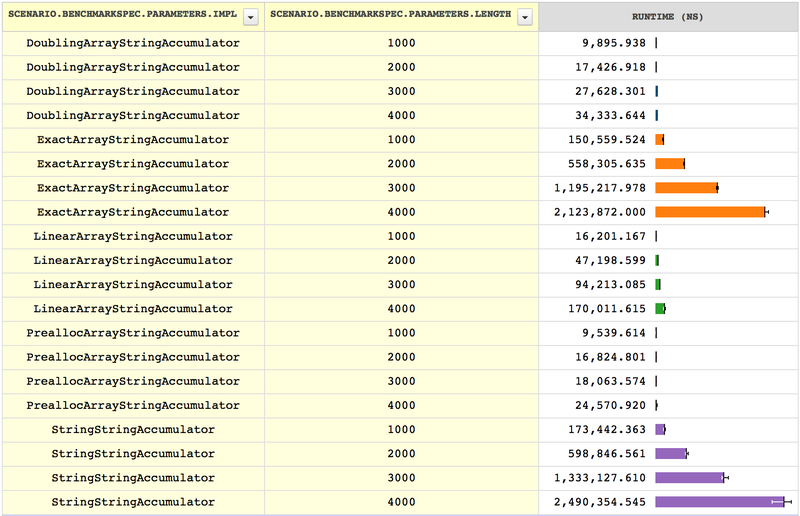Select the length cell 2000 for LinearArrayStringAccumulator
Image resolution: width=800 pixels, height=516 pixels.
[x=401, y=261]
